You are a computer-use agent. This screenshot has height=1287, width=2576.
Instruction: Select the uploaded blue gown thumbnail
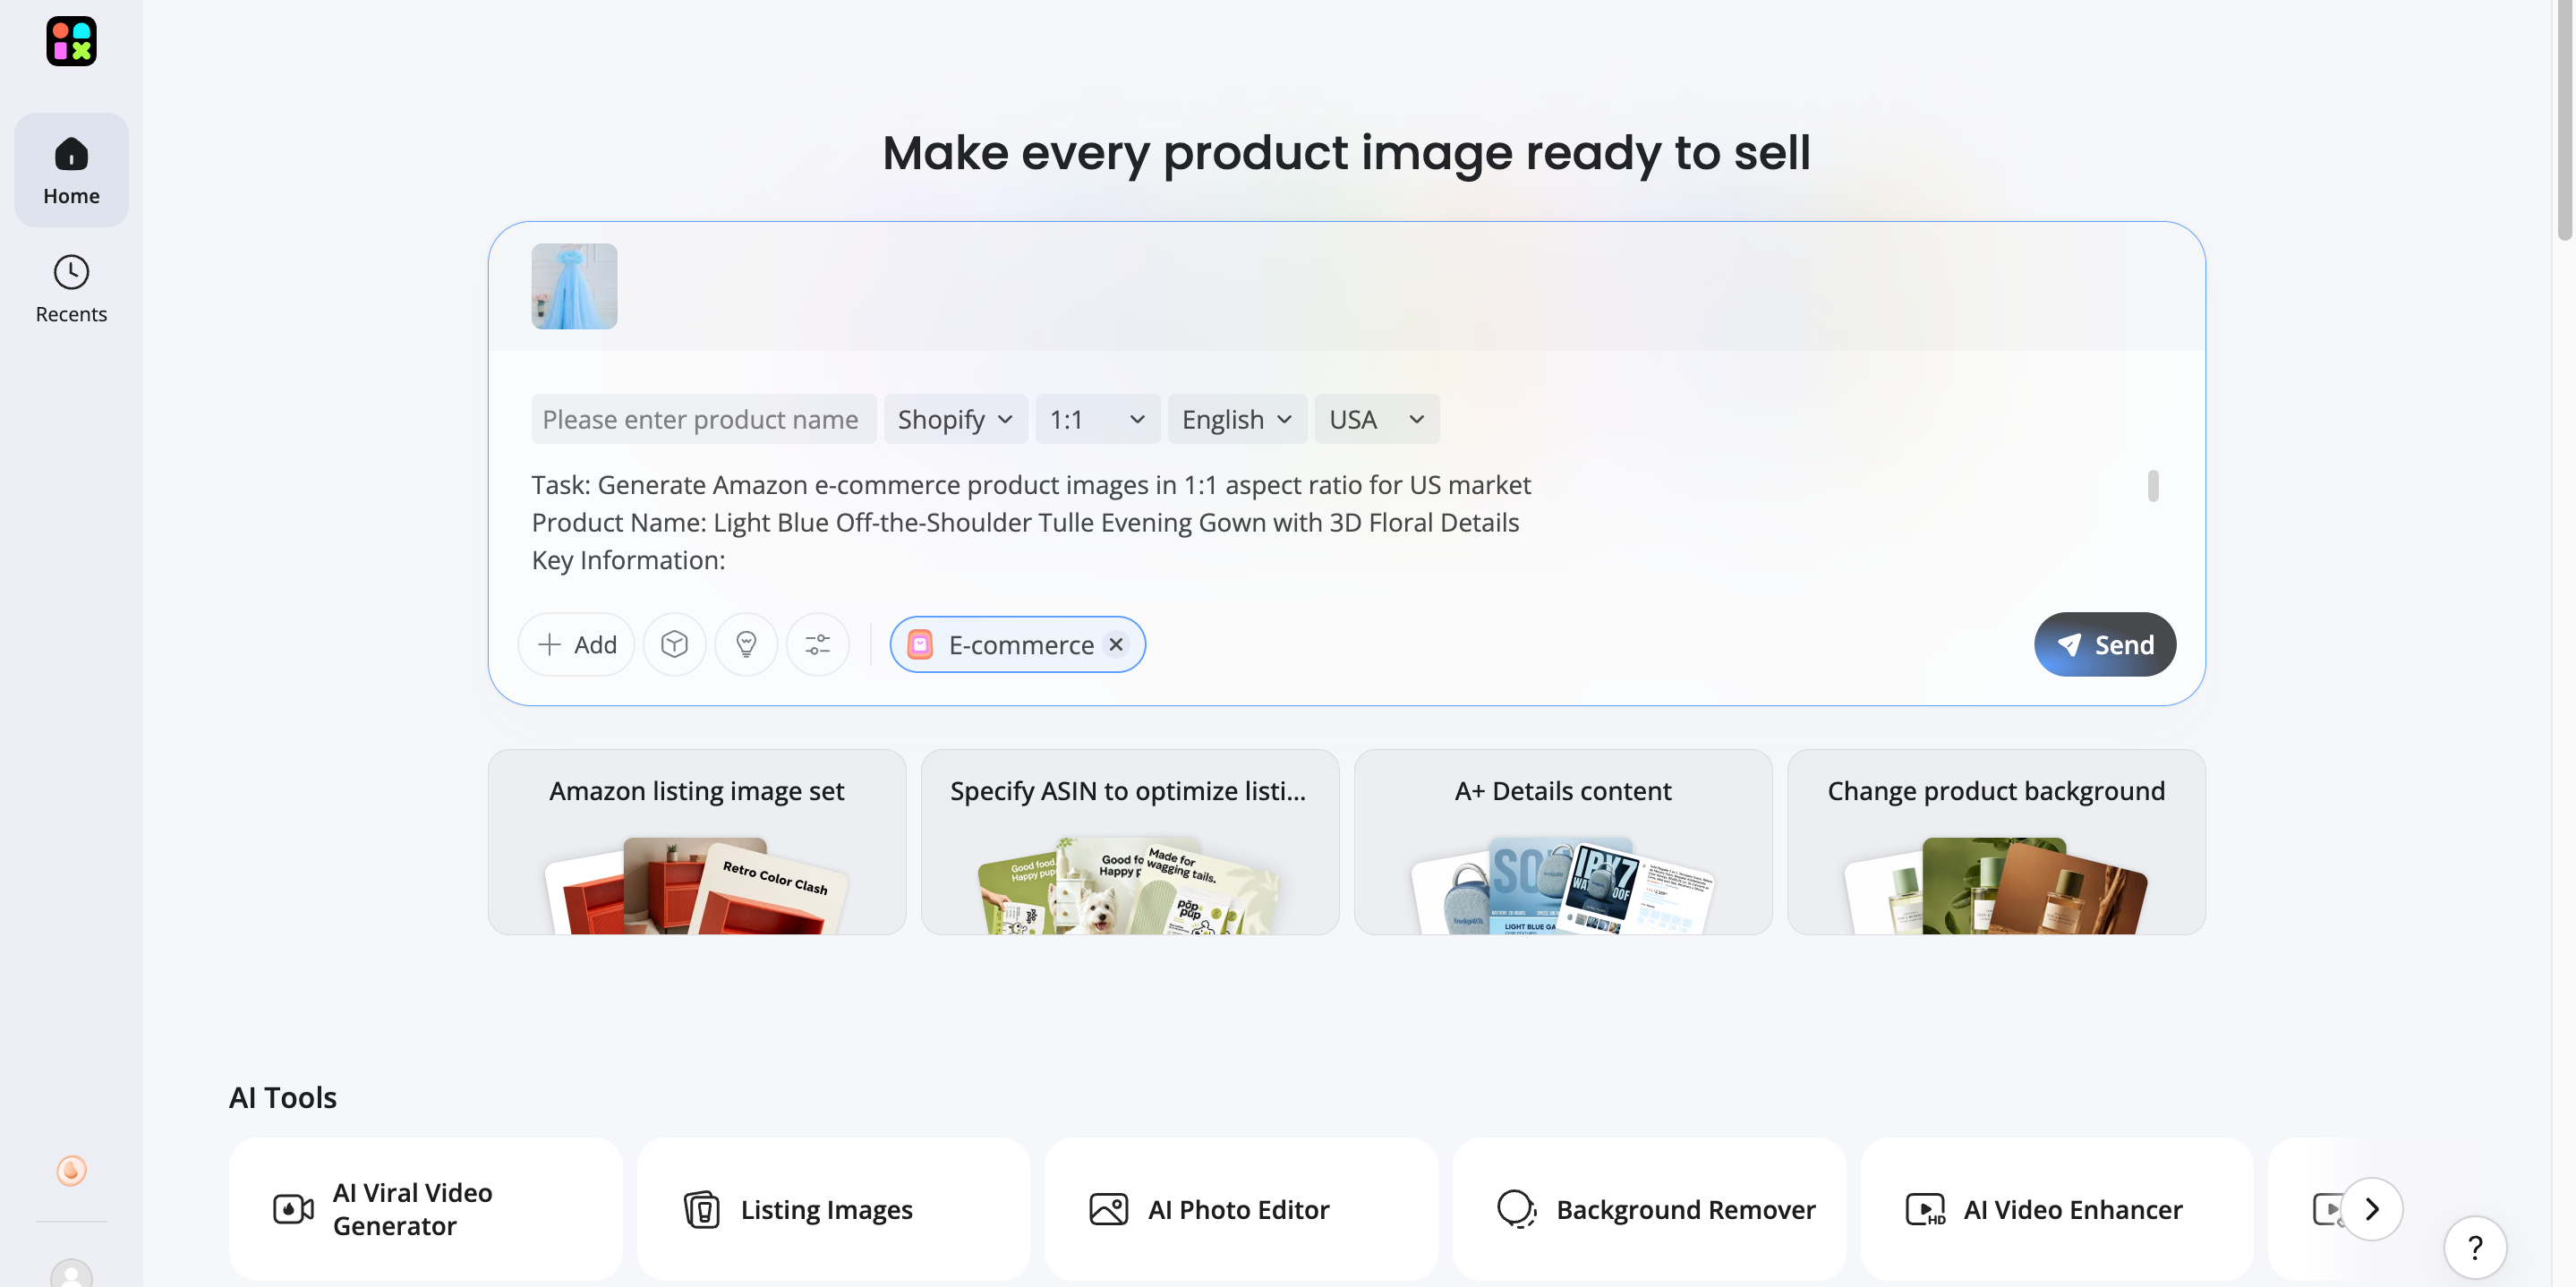pos(574,286)
